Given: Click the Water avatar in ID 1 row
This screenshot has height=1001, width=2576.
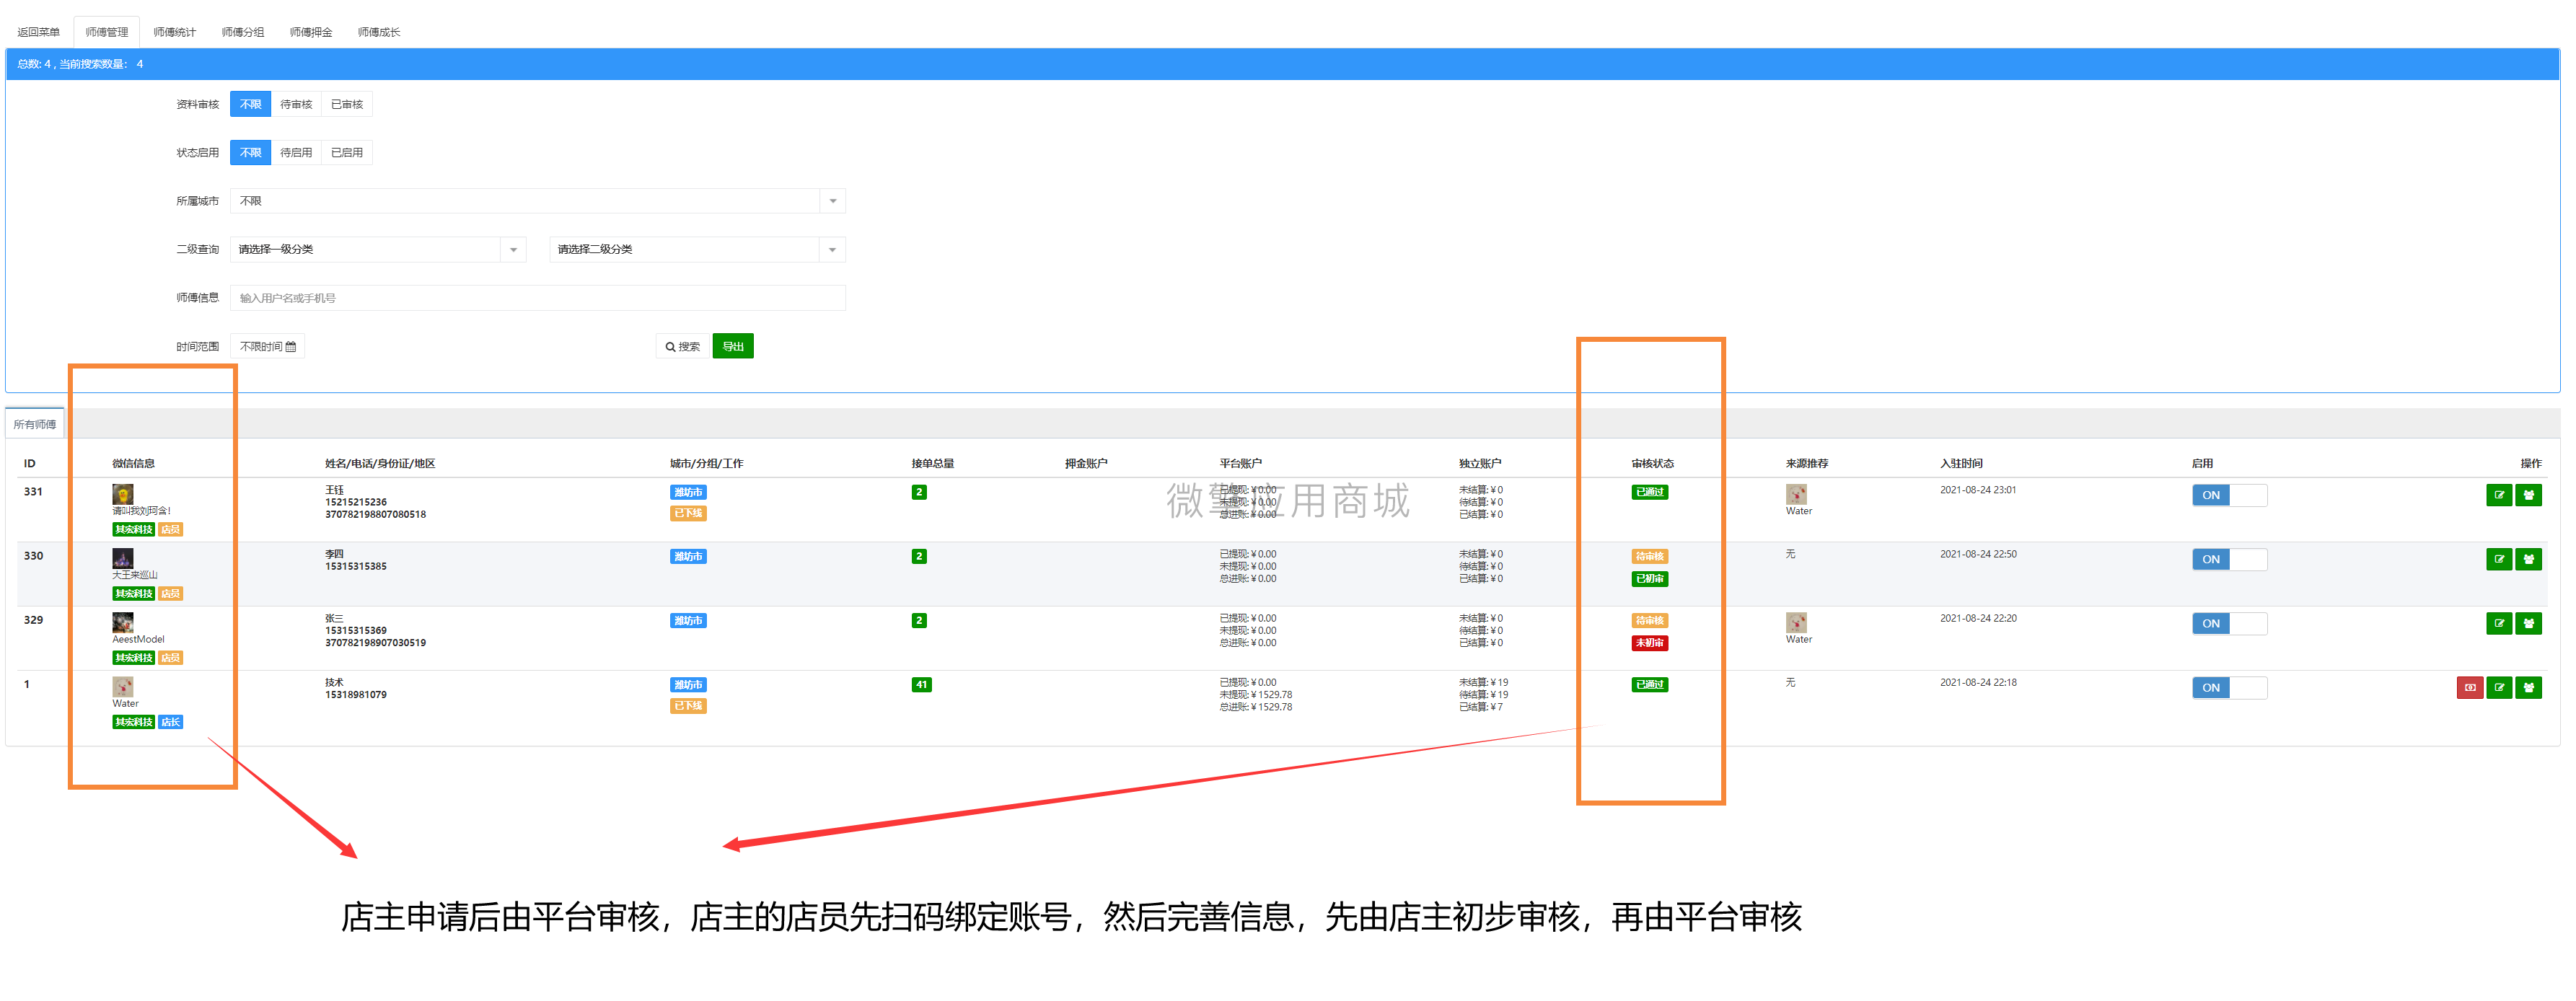Looking at the screenshot, I should click(122, 686).
